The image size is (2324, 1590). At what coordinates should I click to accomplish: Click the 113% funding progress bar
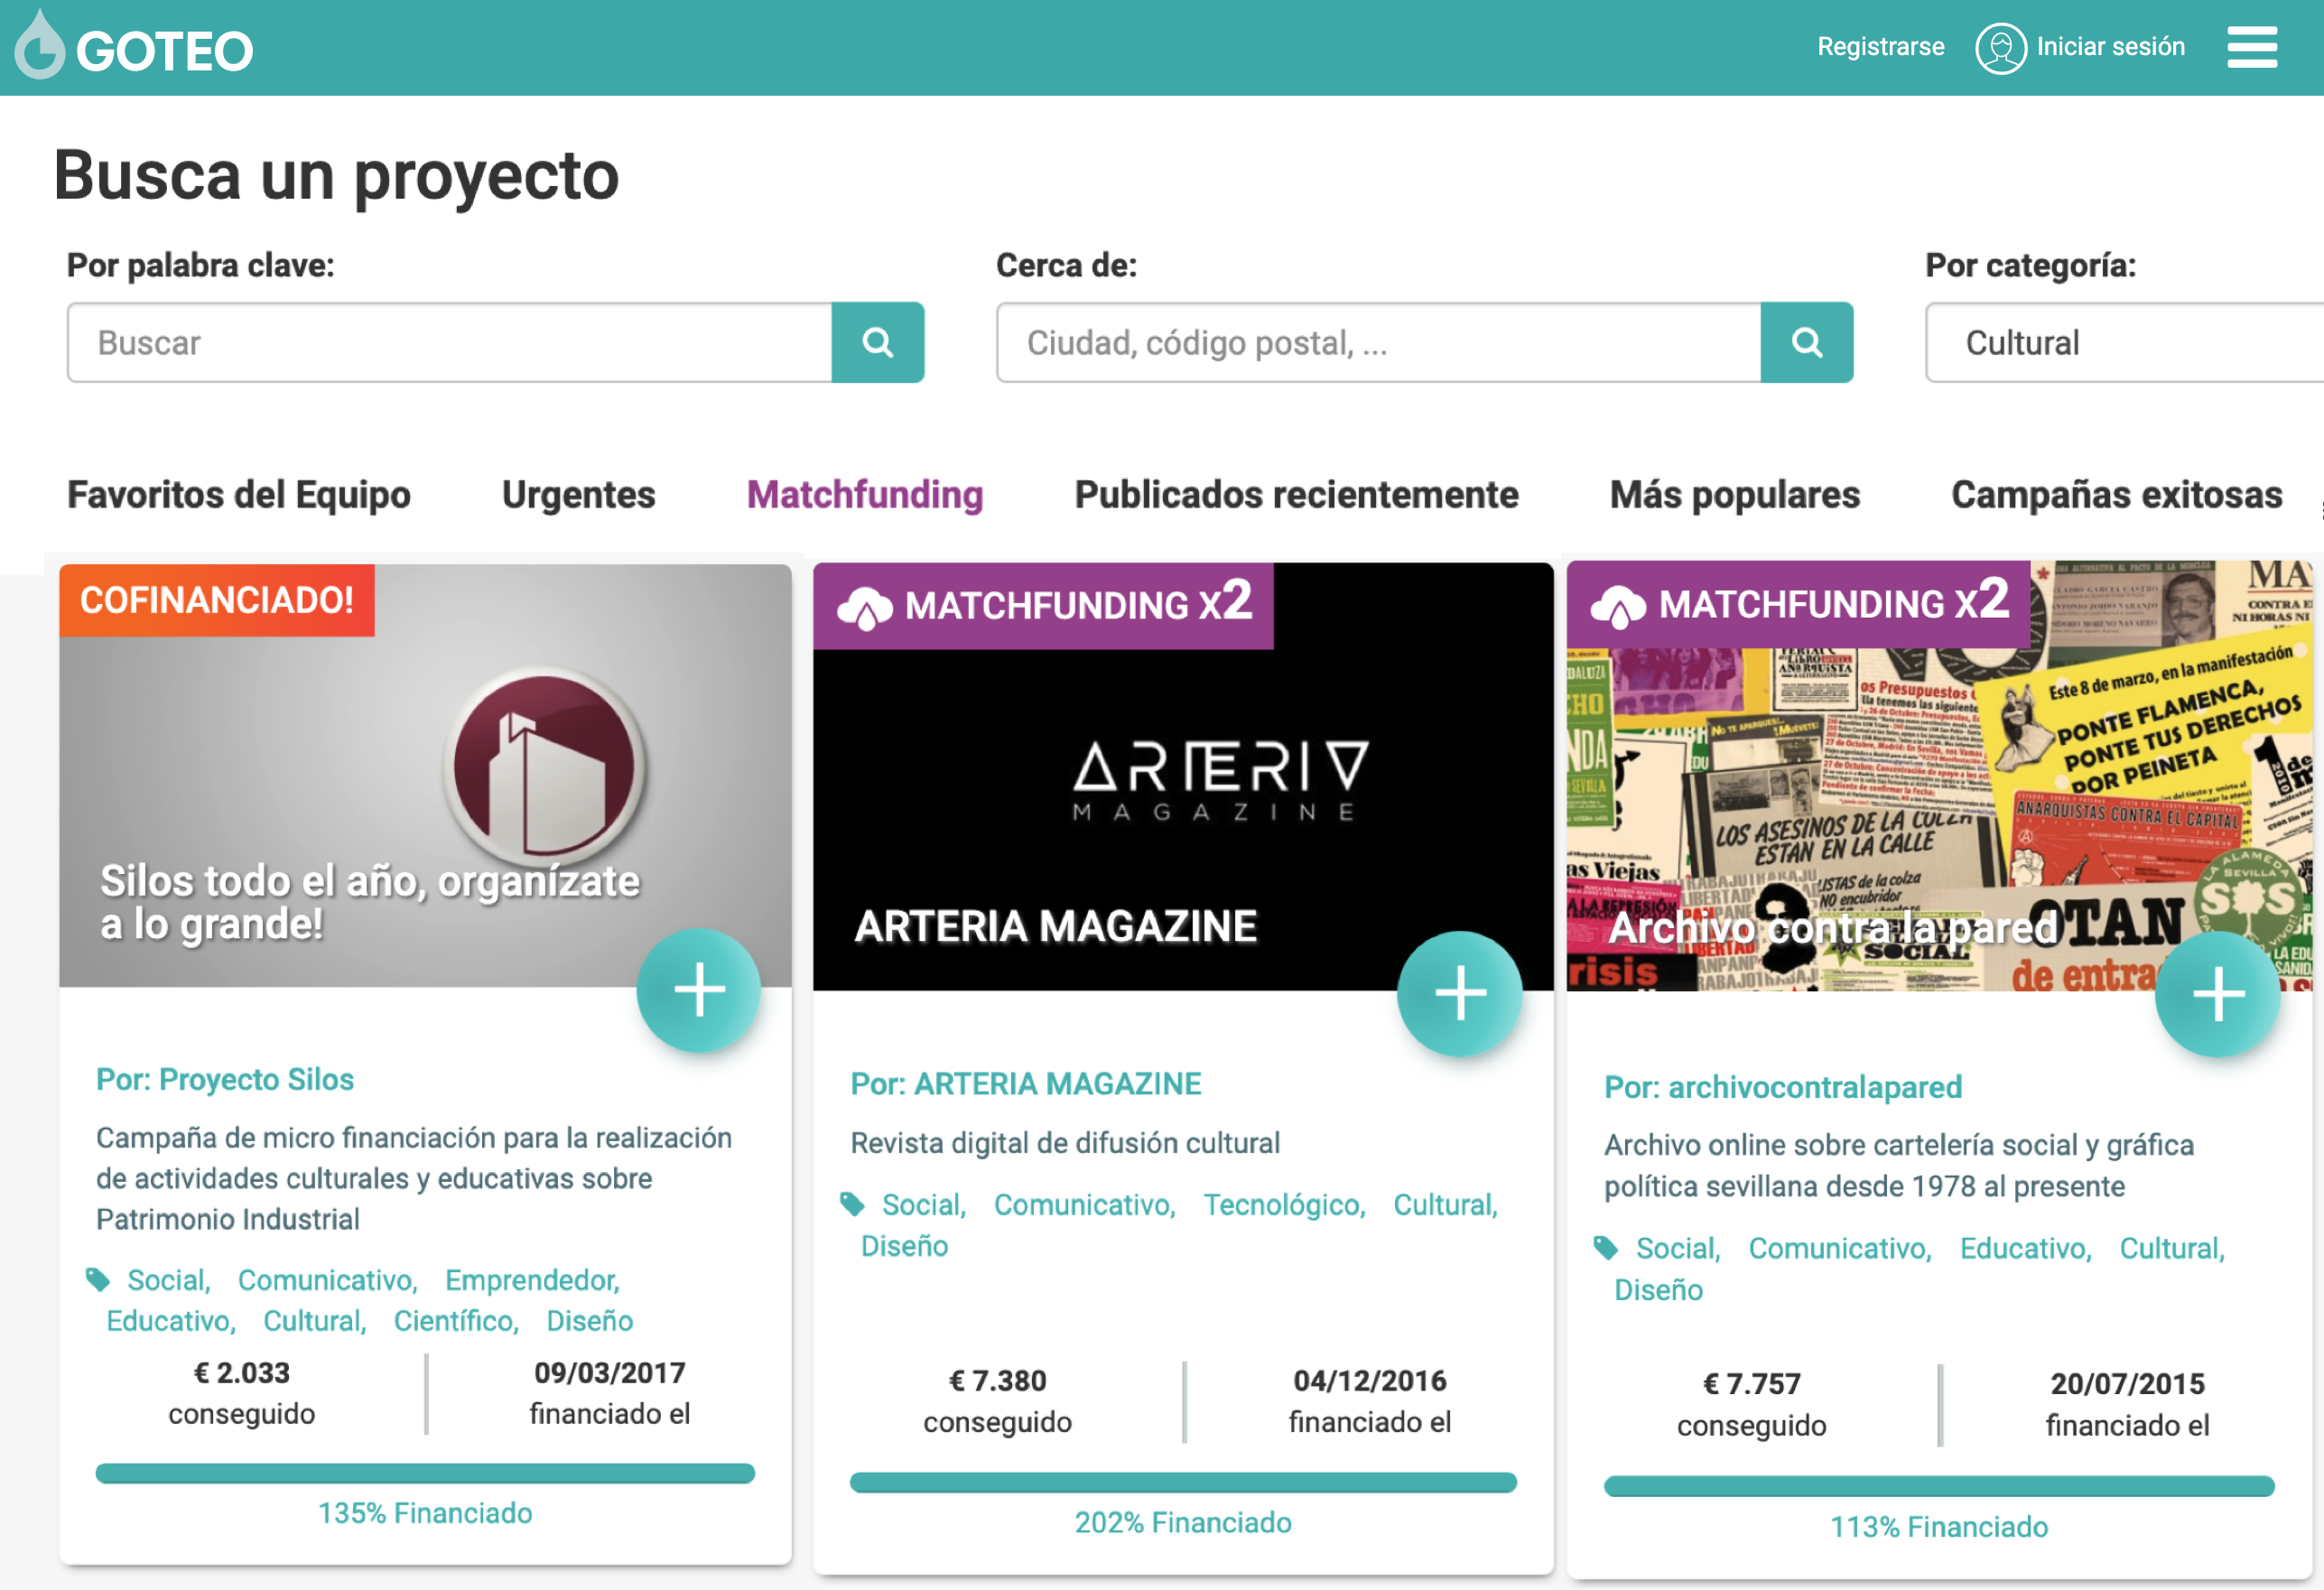coord(1939,1486)
